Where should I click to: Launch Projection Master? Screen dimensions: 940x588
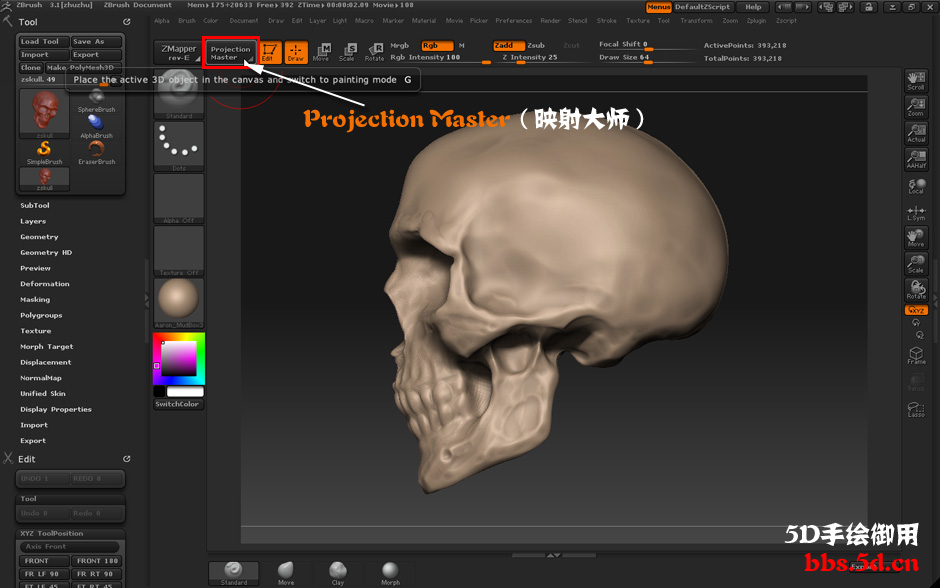[231, 53]
